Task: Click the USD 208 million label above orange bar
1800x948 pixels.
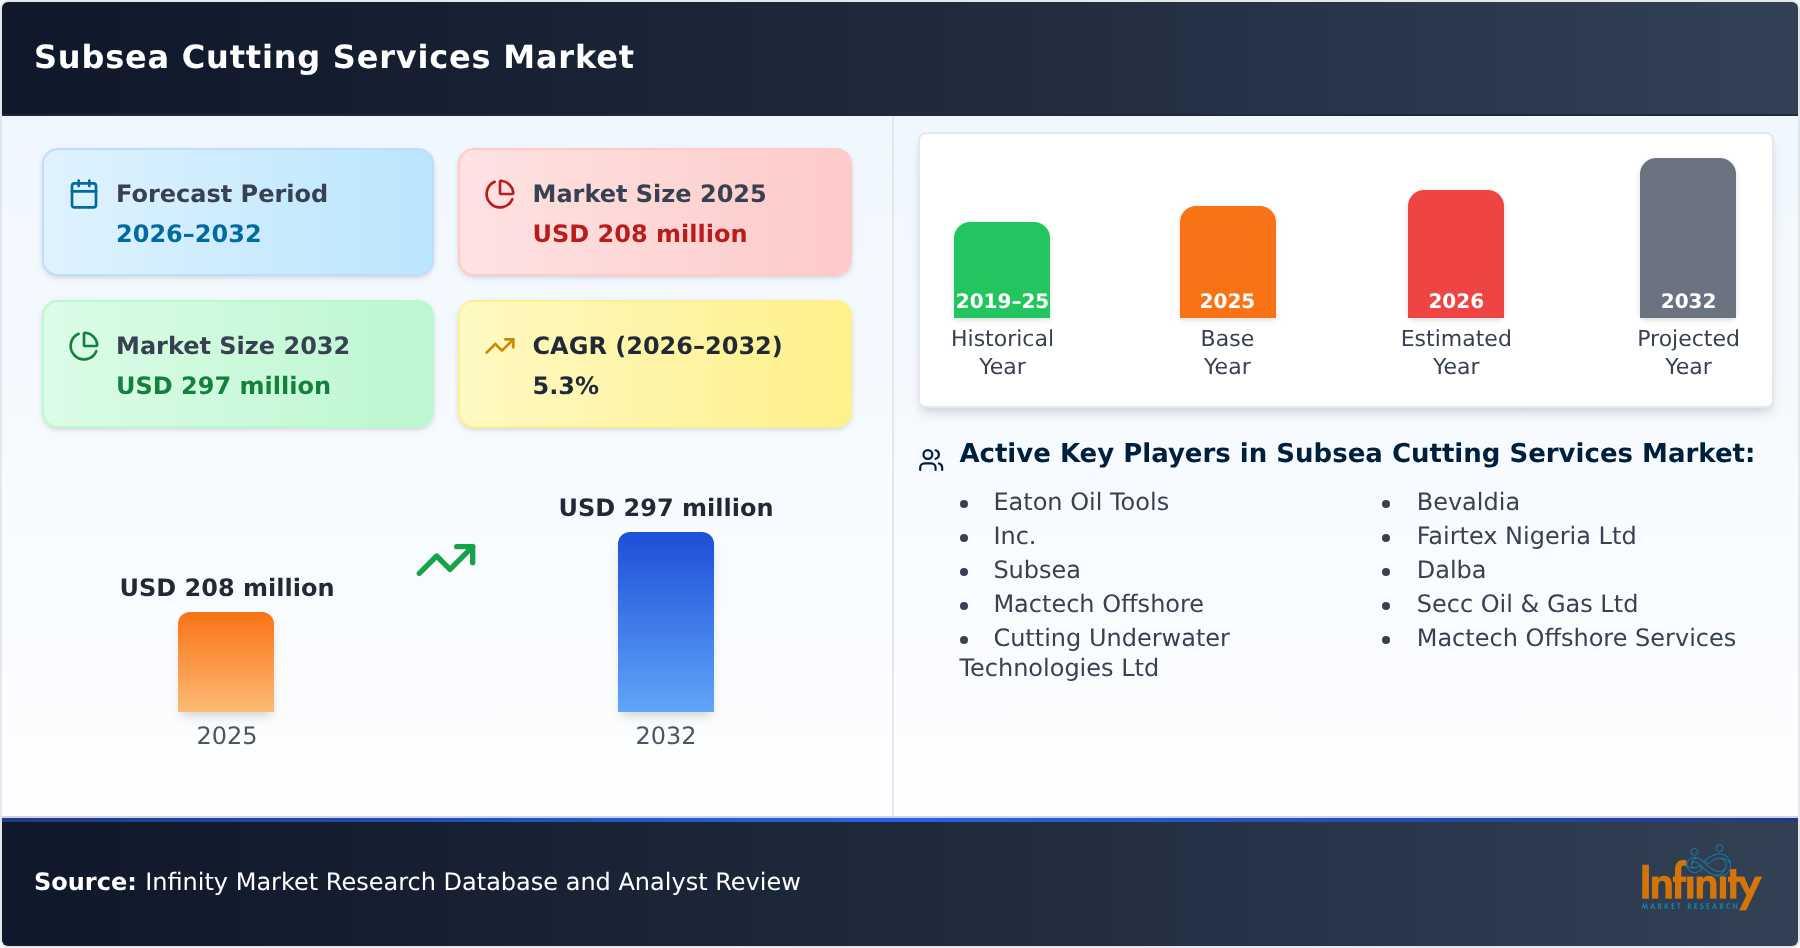Action: point(227,587)
